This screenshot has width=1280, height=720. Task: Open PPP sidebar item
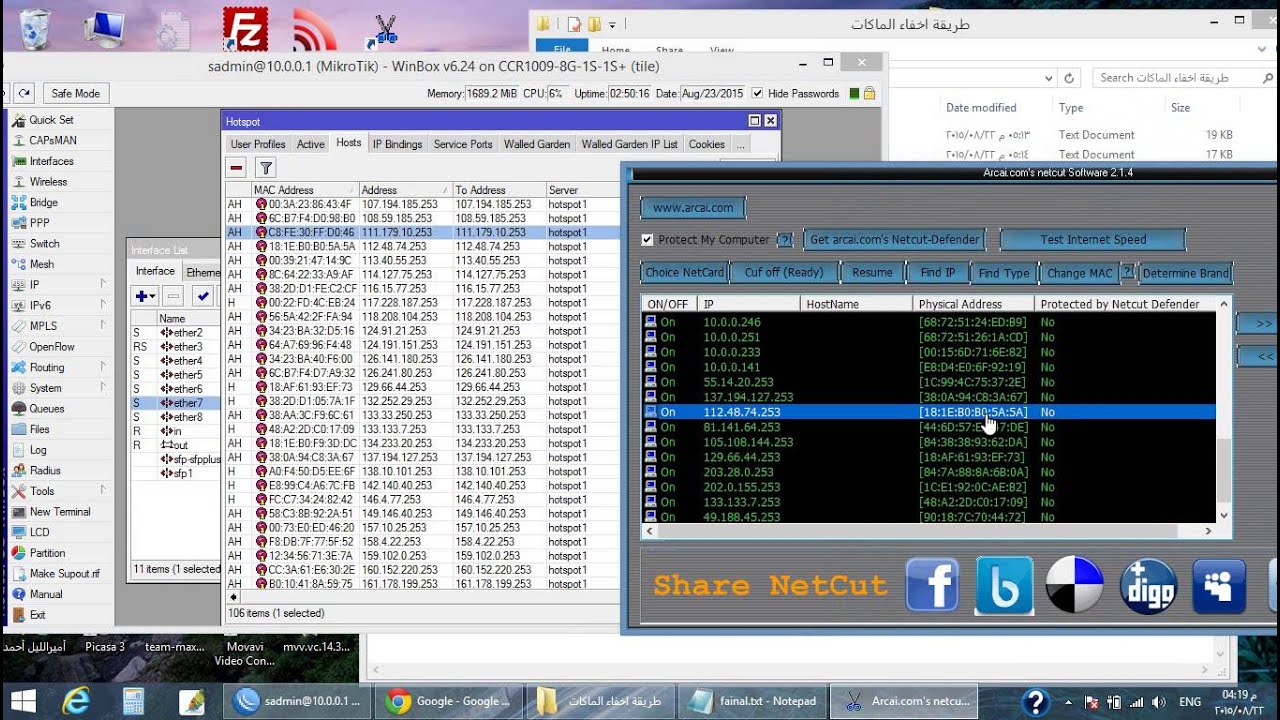point(39,223)
